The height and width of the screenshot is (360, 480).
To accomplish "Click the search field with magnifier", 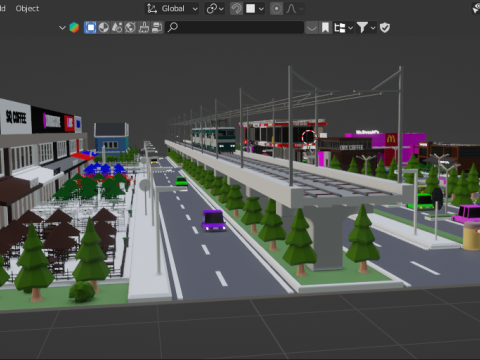I will (x=234, y=27).
